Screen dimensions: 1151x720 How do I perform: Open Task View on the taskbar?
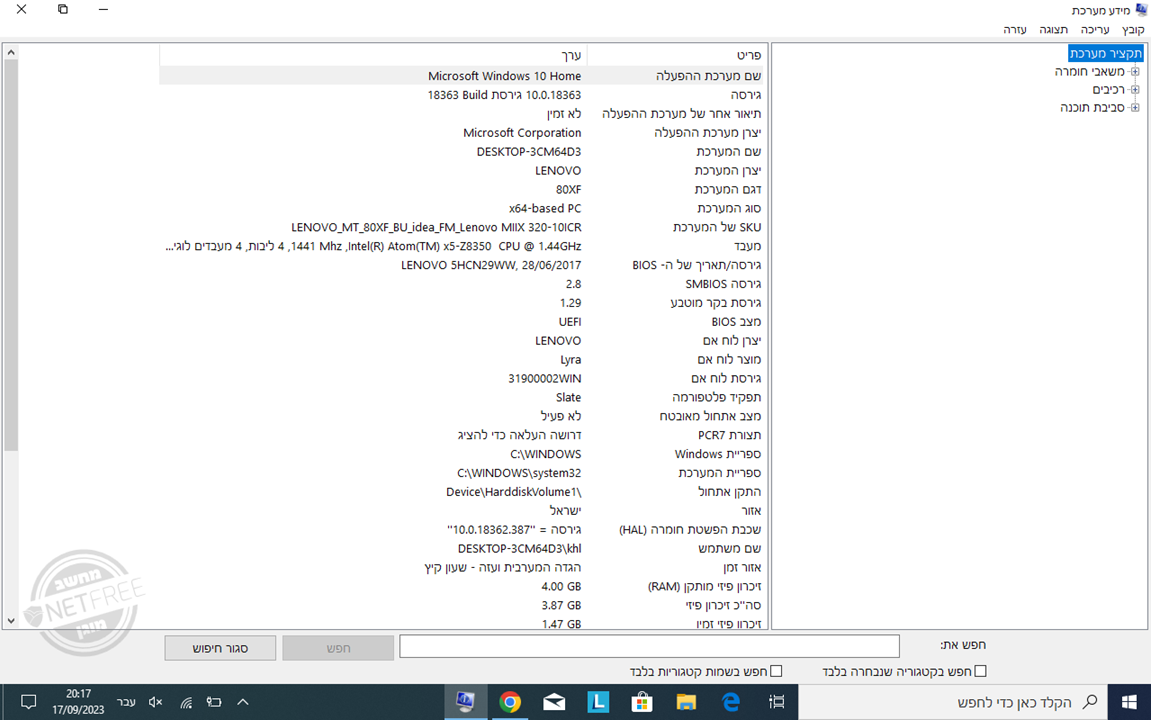click(776, 702)
